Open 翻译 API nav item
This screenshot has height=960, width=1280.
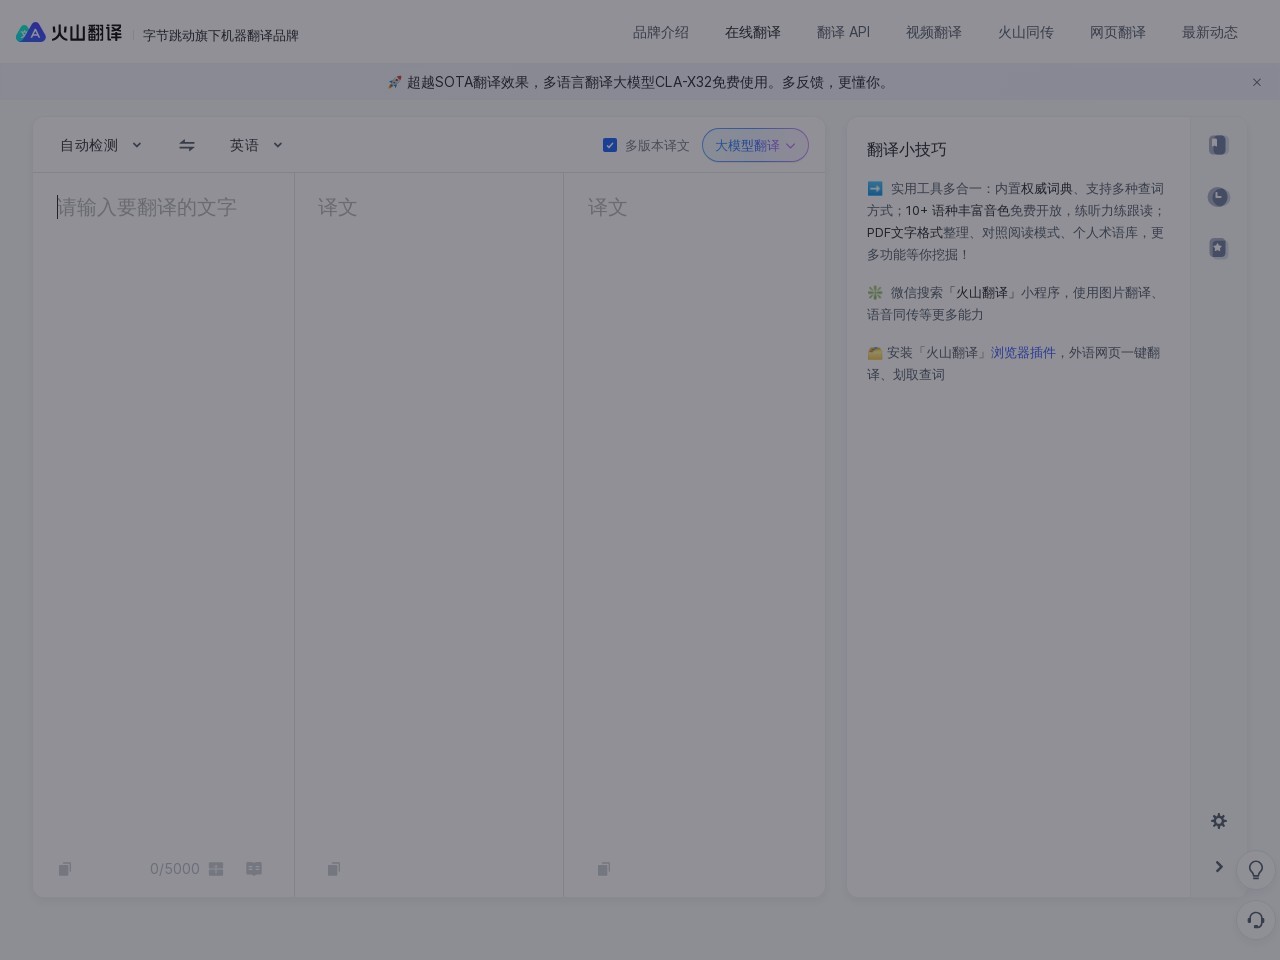click(x=843, y=32)
